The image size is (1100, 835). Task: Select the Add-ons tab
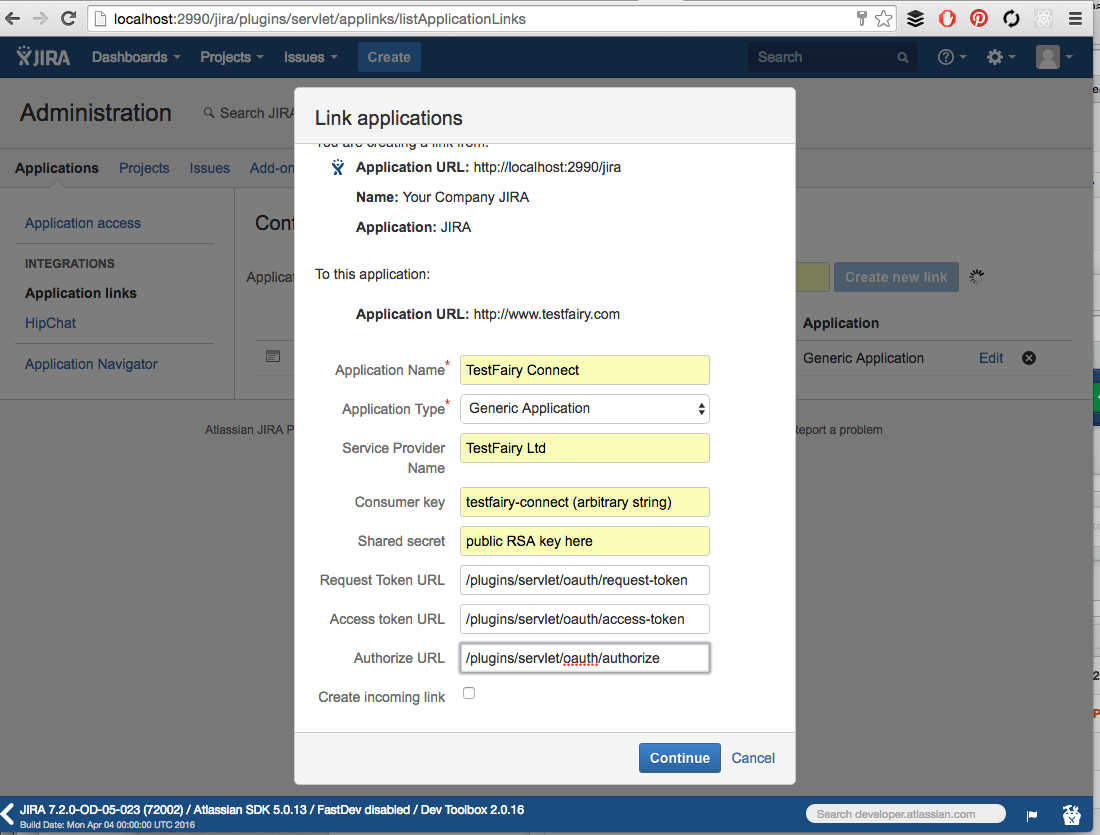click(272, 168)
